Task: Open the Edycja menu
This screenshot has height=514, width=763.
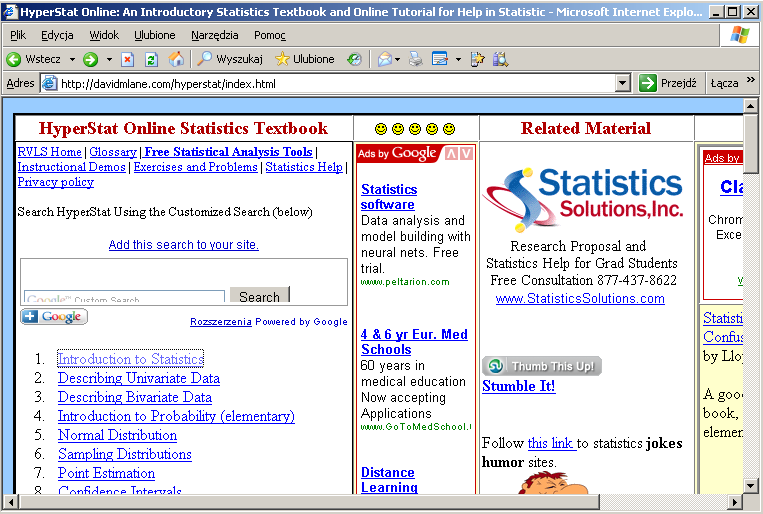Action: pyautogui.click(x=57, y=35)
